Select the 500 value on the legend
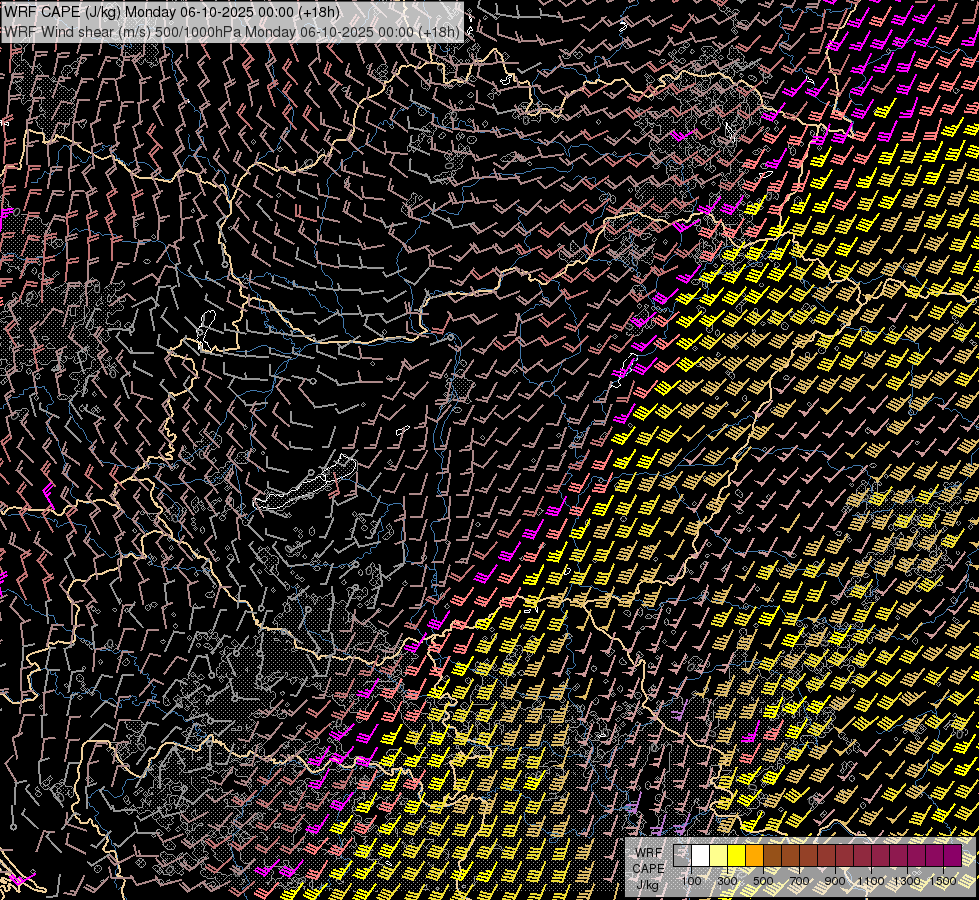Screen dimensions: 979x900 [763, 881]
